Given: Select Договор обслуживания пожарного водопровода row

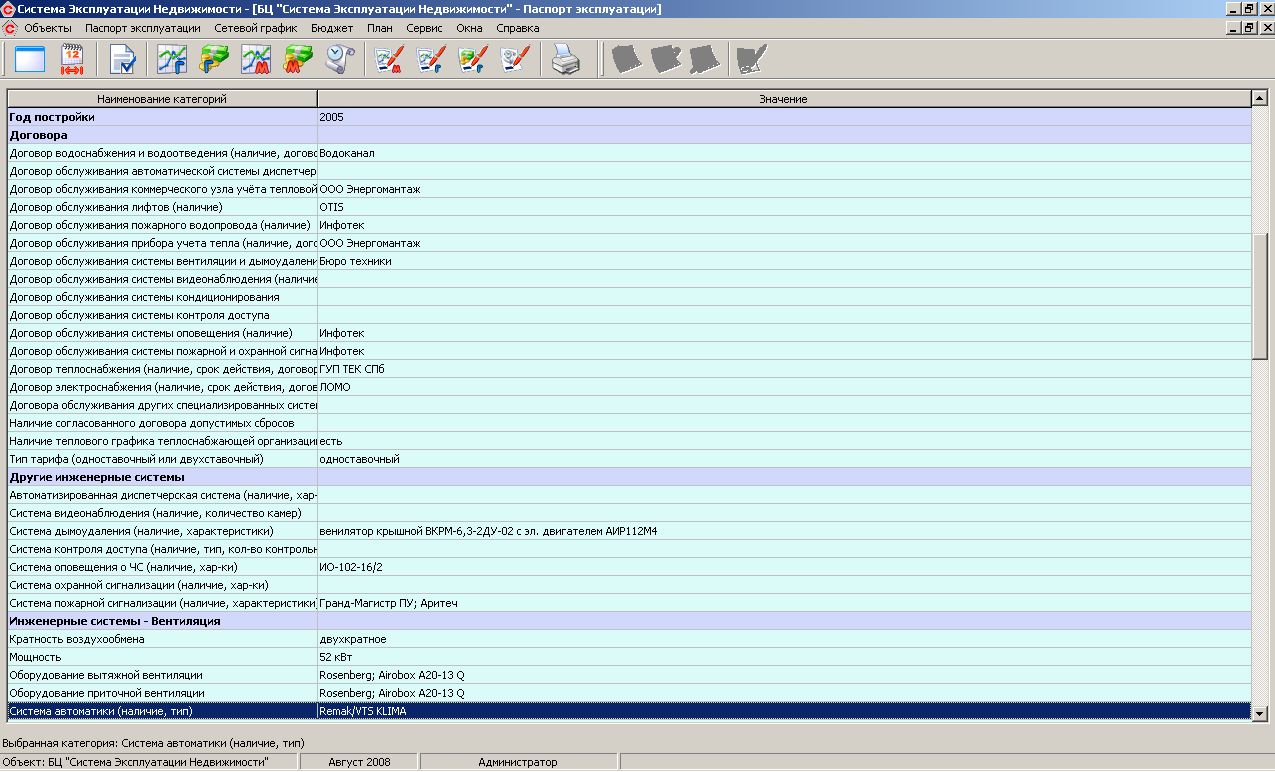Looking at the screenshot, I should [x=629, y=225].
